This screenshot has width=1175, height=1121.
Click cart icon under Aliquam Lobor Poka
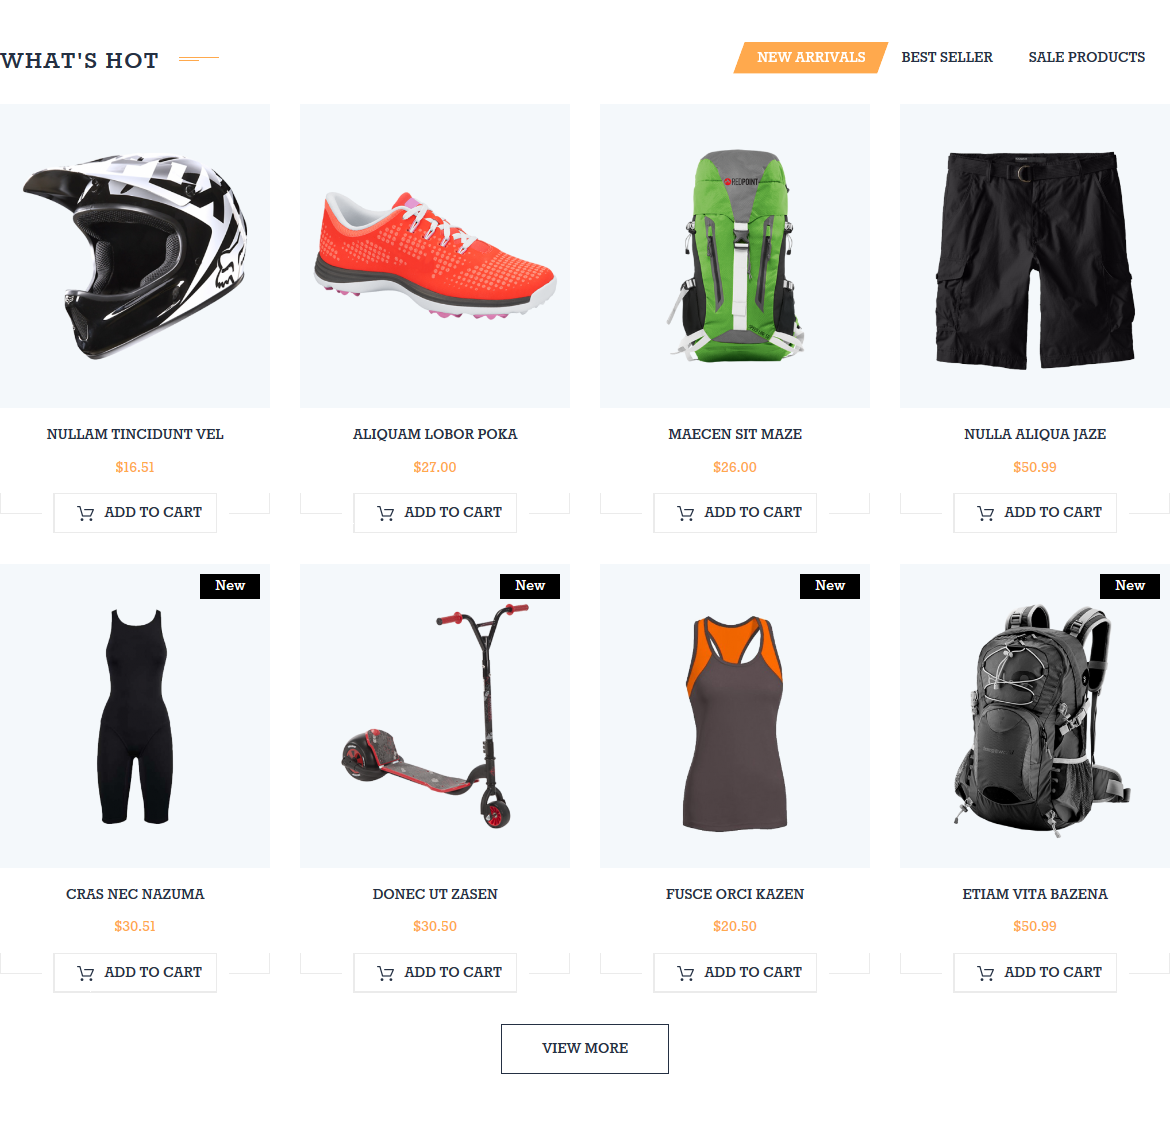click(x=385, y=513)
